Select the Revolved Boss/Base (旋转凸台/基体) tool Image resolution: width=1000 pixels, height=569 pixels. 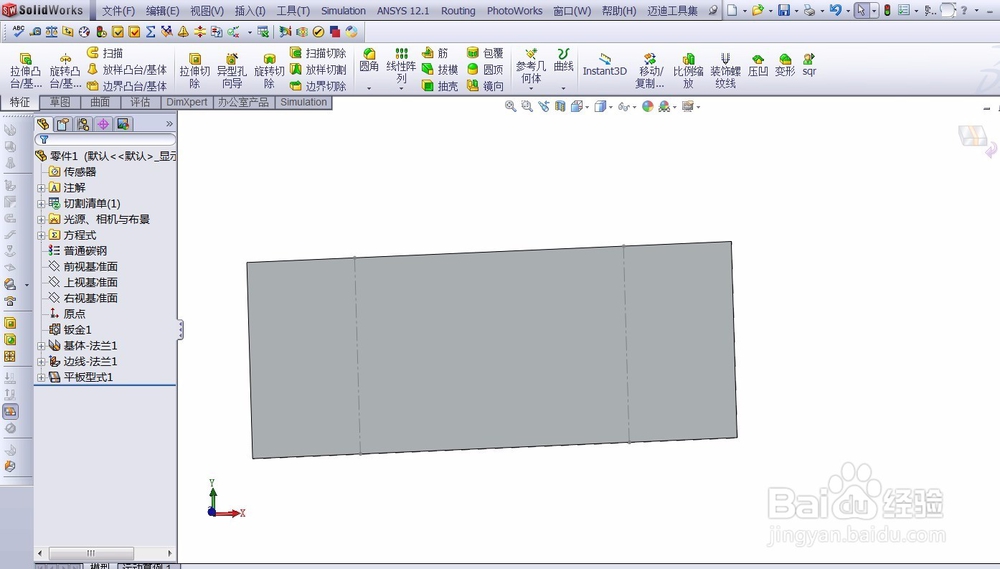click(x=65, y=71)
